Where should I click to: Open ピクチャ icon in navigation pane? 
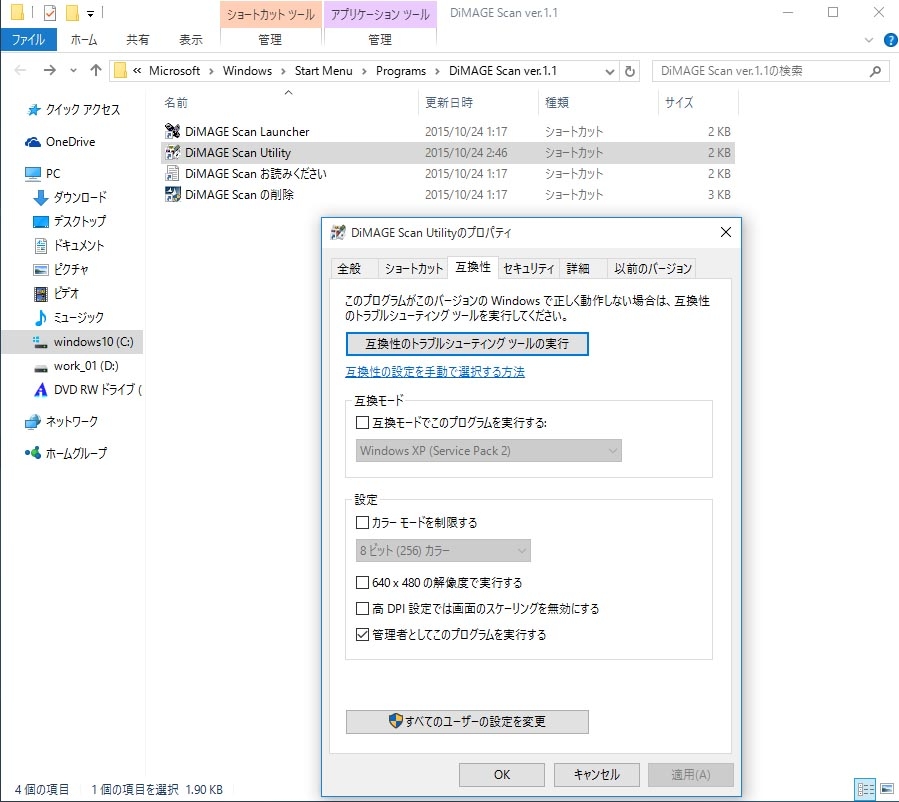pyautogui.click(x=40, y=269)
